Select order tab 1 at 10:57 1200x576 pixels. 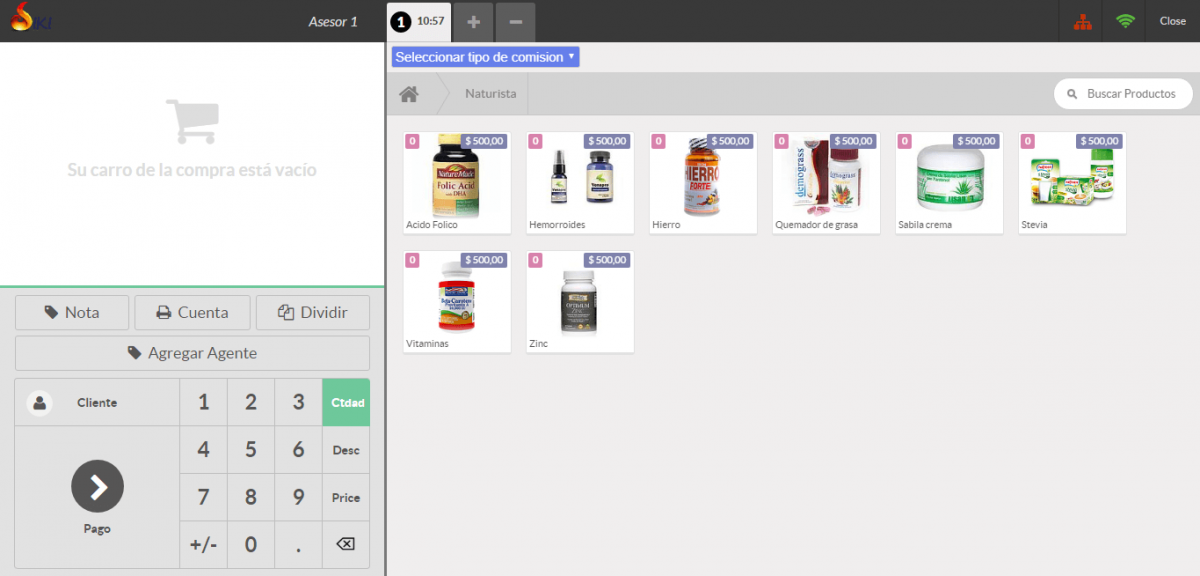[x=419, y=21]
